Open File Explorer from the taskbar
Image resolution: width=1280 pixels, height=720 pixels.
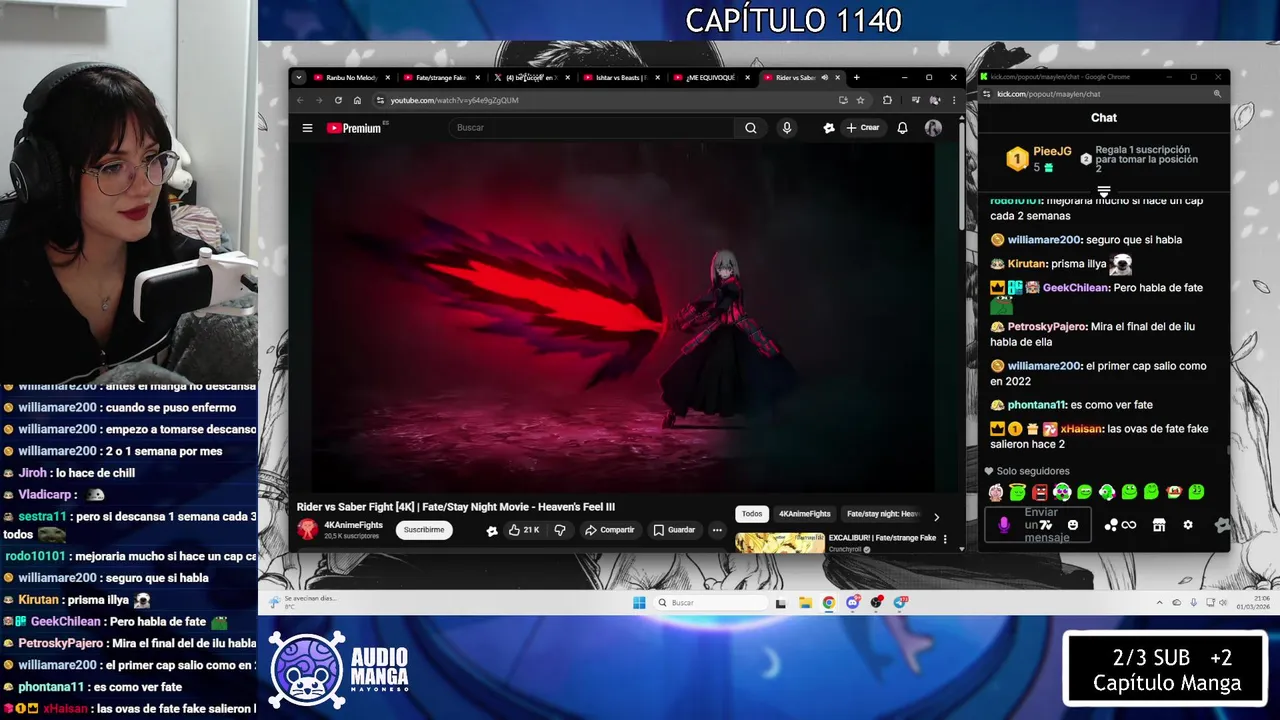click(x=805, y=603)
